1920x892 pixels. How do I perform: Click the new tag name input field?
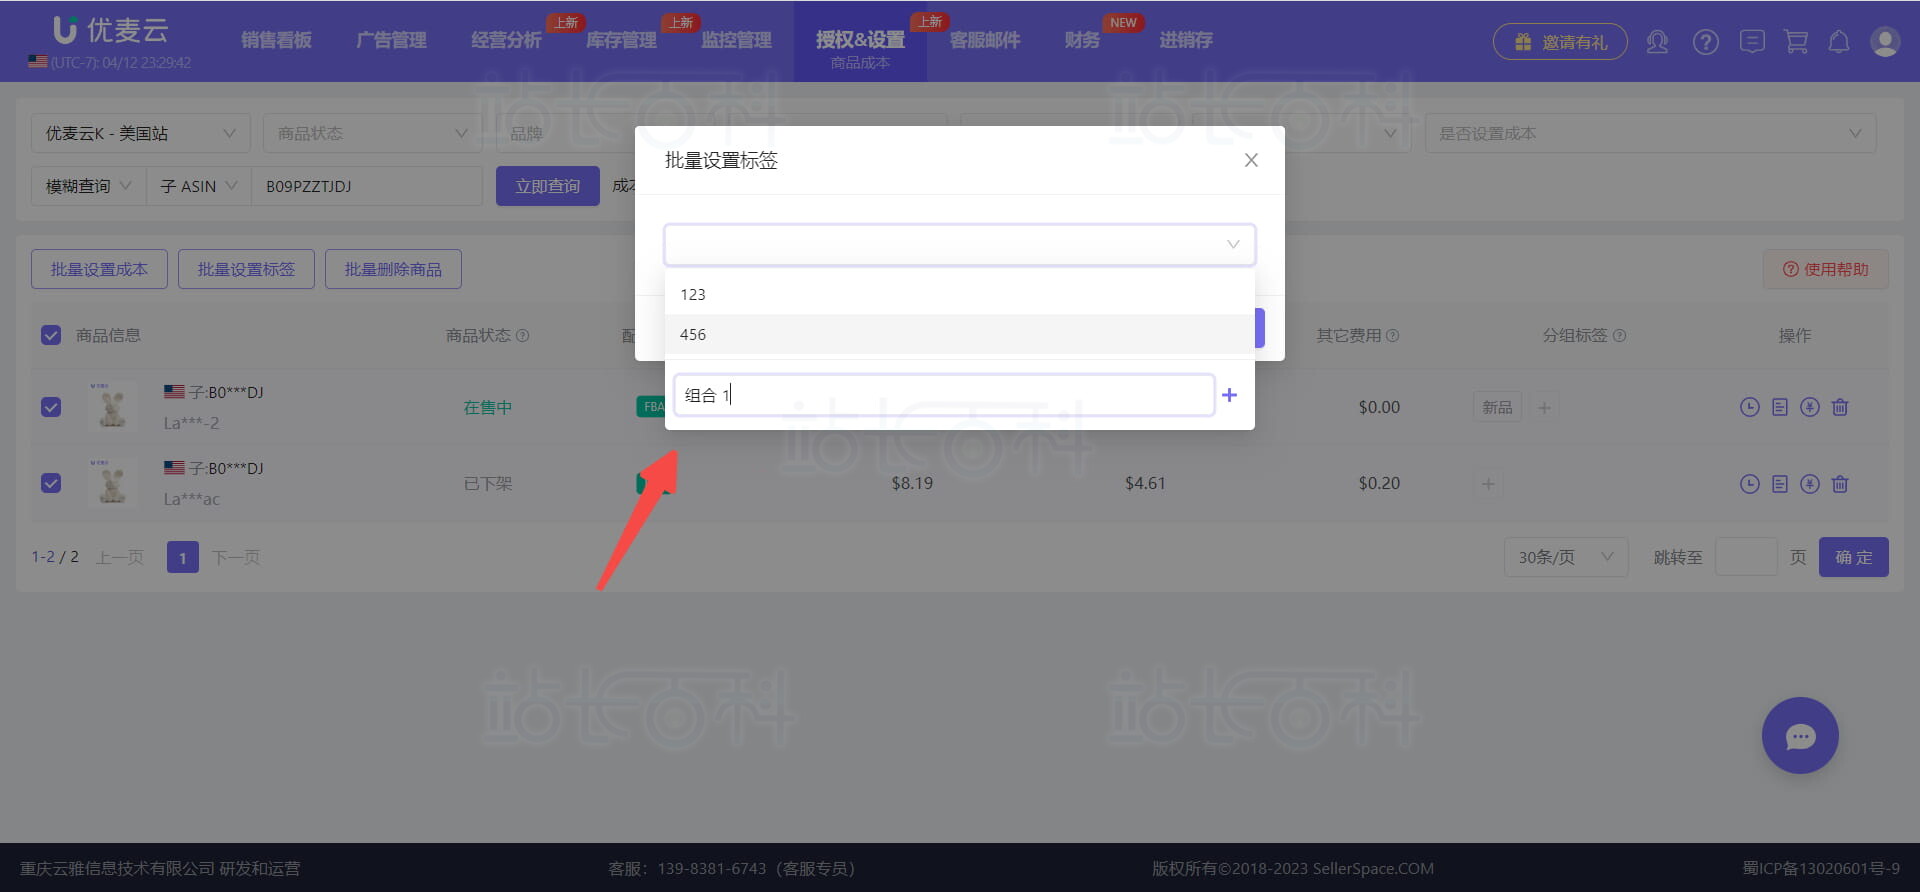944,395
